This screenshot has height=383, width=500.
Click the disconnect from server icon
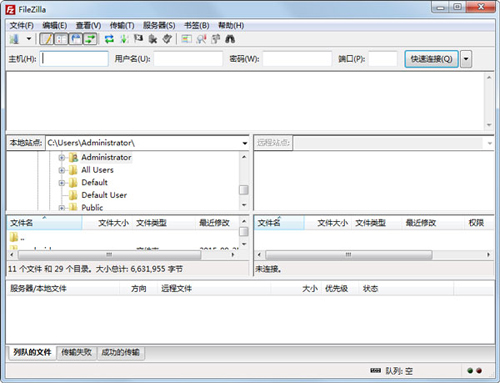click(153, 39)
